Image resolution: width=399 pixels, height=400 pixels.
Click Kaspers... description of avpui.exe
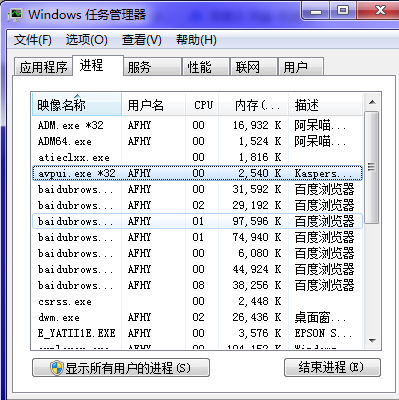pos(323,174)
